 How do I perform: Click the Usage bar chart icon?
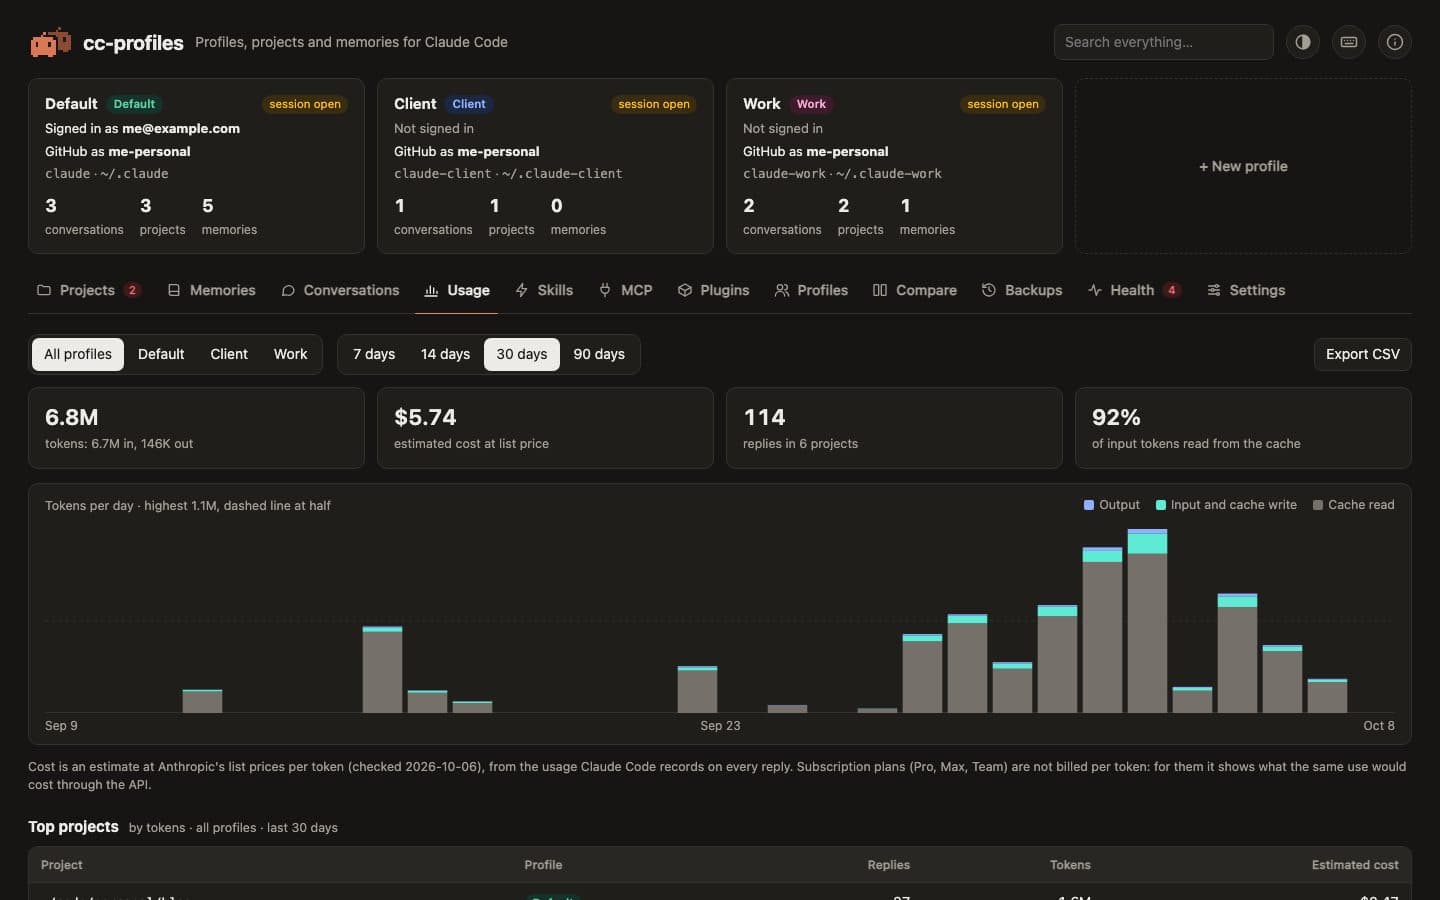pos(432,290)
